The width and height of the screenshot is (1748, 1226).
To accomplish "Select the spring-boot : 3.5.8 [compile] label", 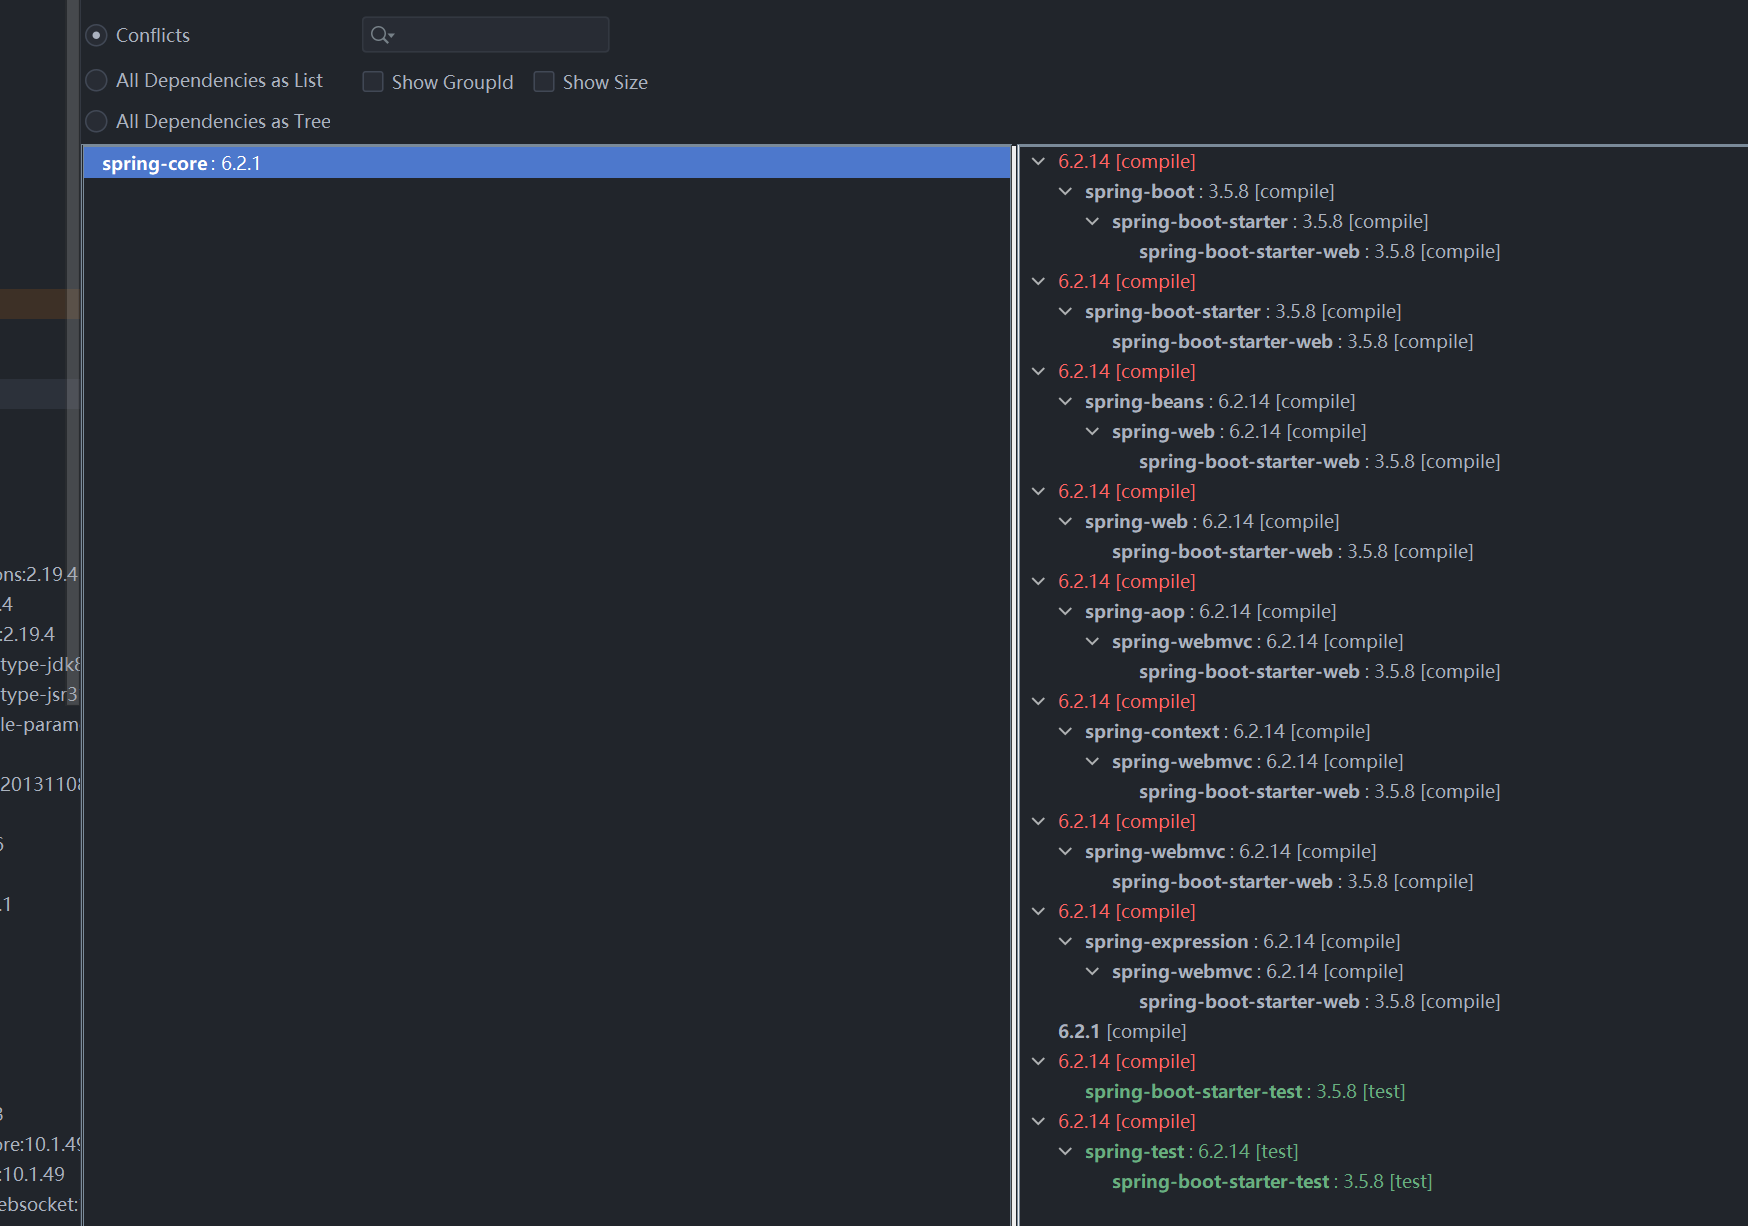I will click(x=1209, y=191).
